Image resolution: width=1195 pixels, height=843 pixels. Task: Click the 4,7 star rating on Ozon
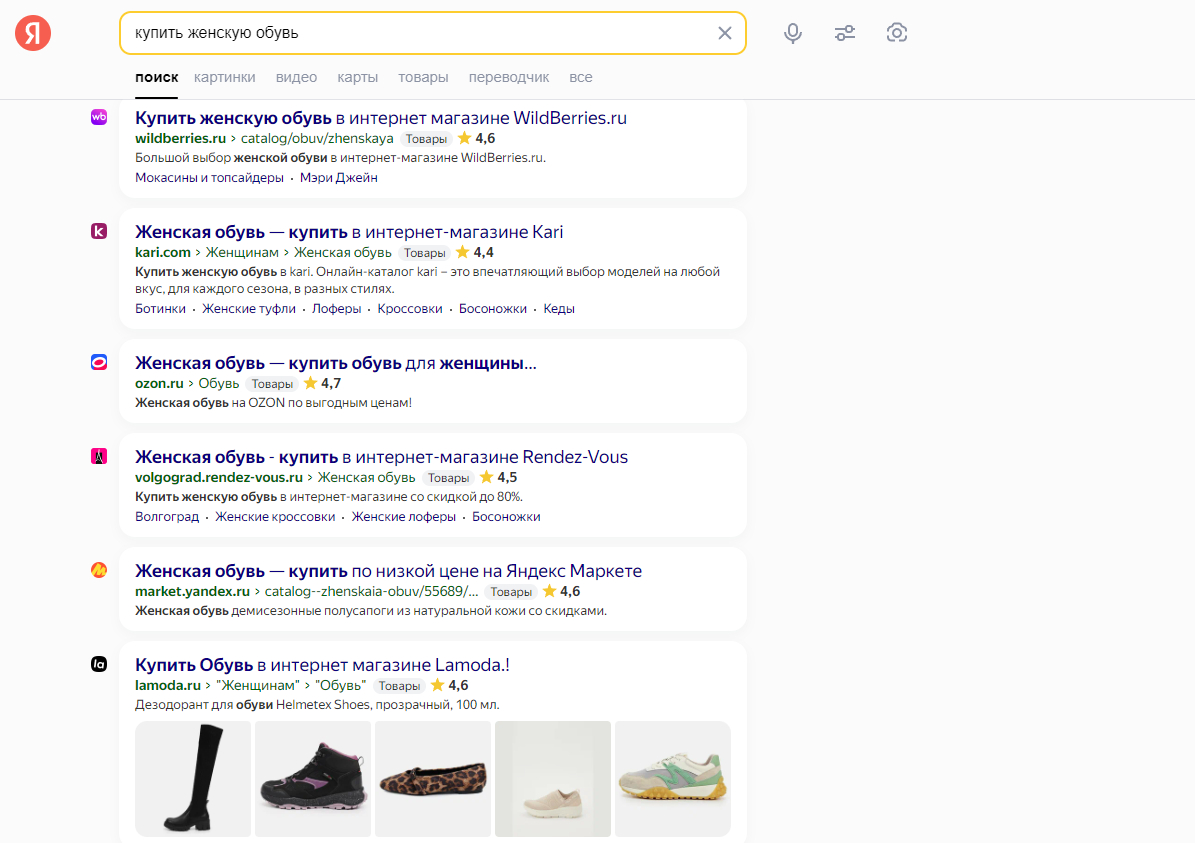(x=322, y=383)
